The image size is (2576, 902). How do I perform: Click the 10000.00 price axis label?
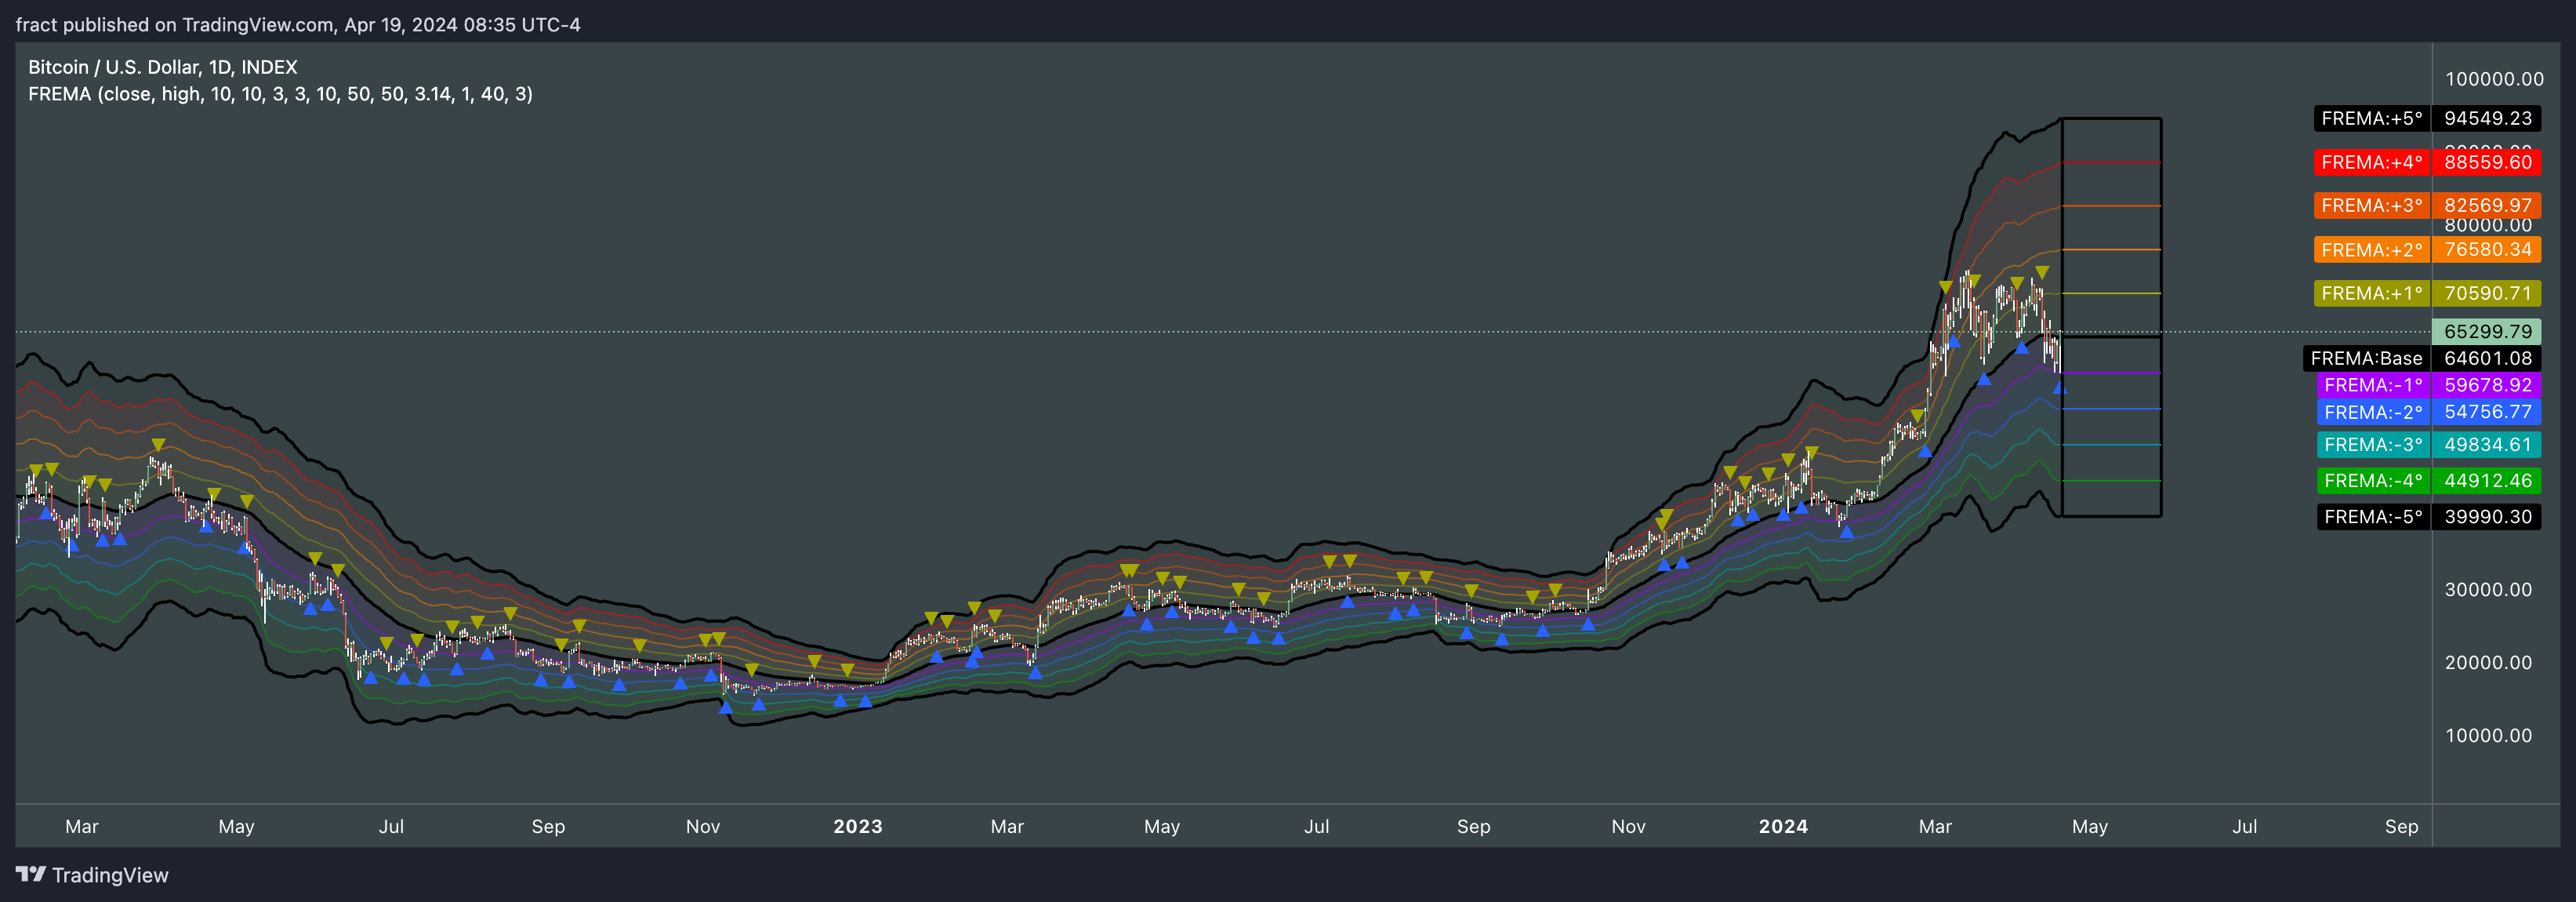point(2488,736)
